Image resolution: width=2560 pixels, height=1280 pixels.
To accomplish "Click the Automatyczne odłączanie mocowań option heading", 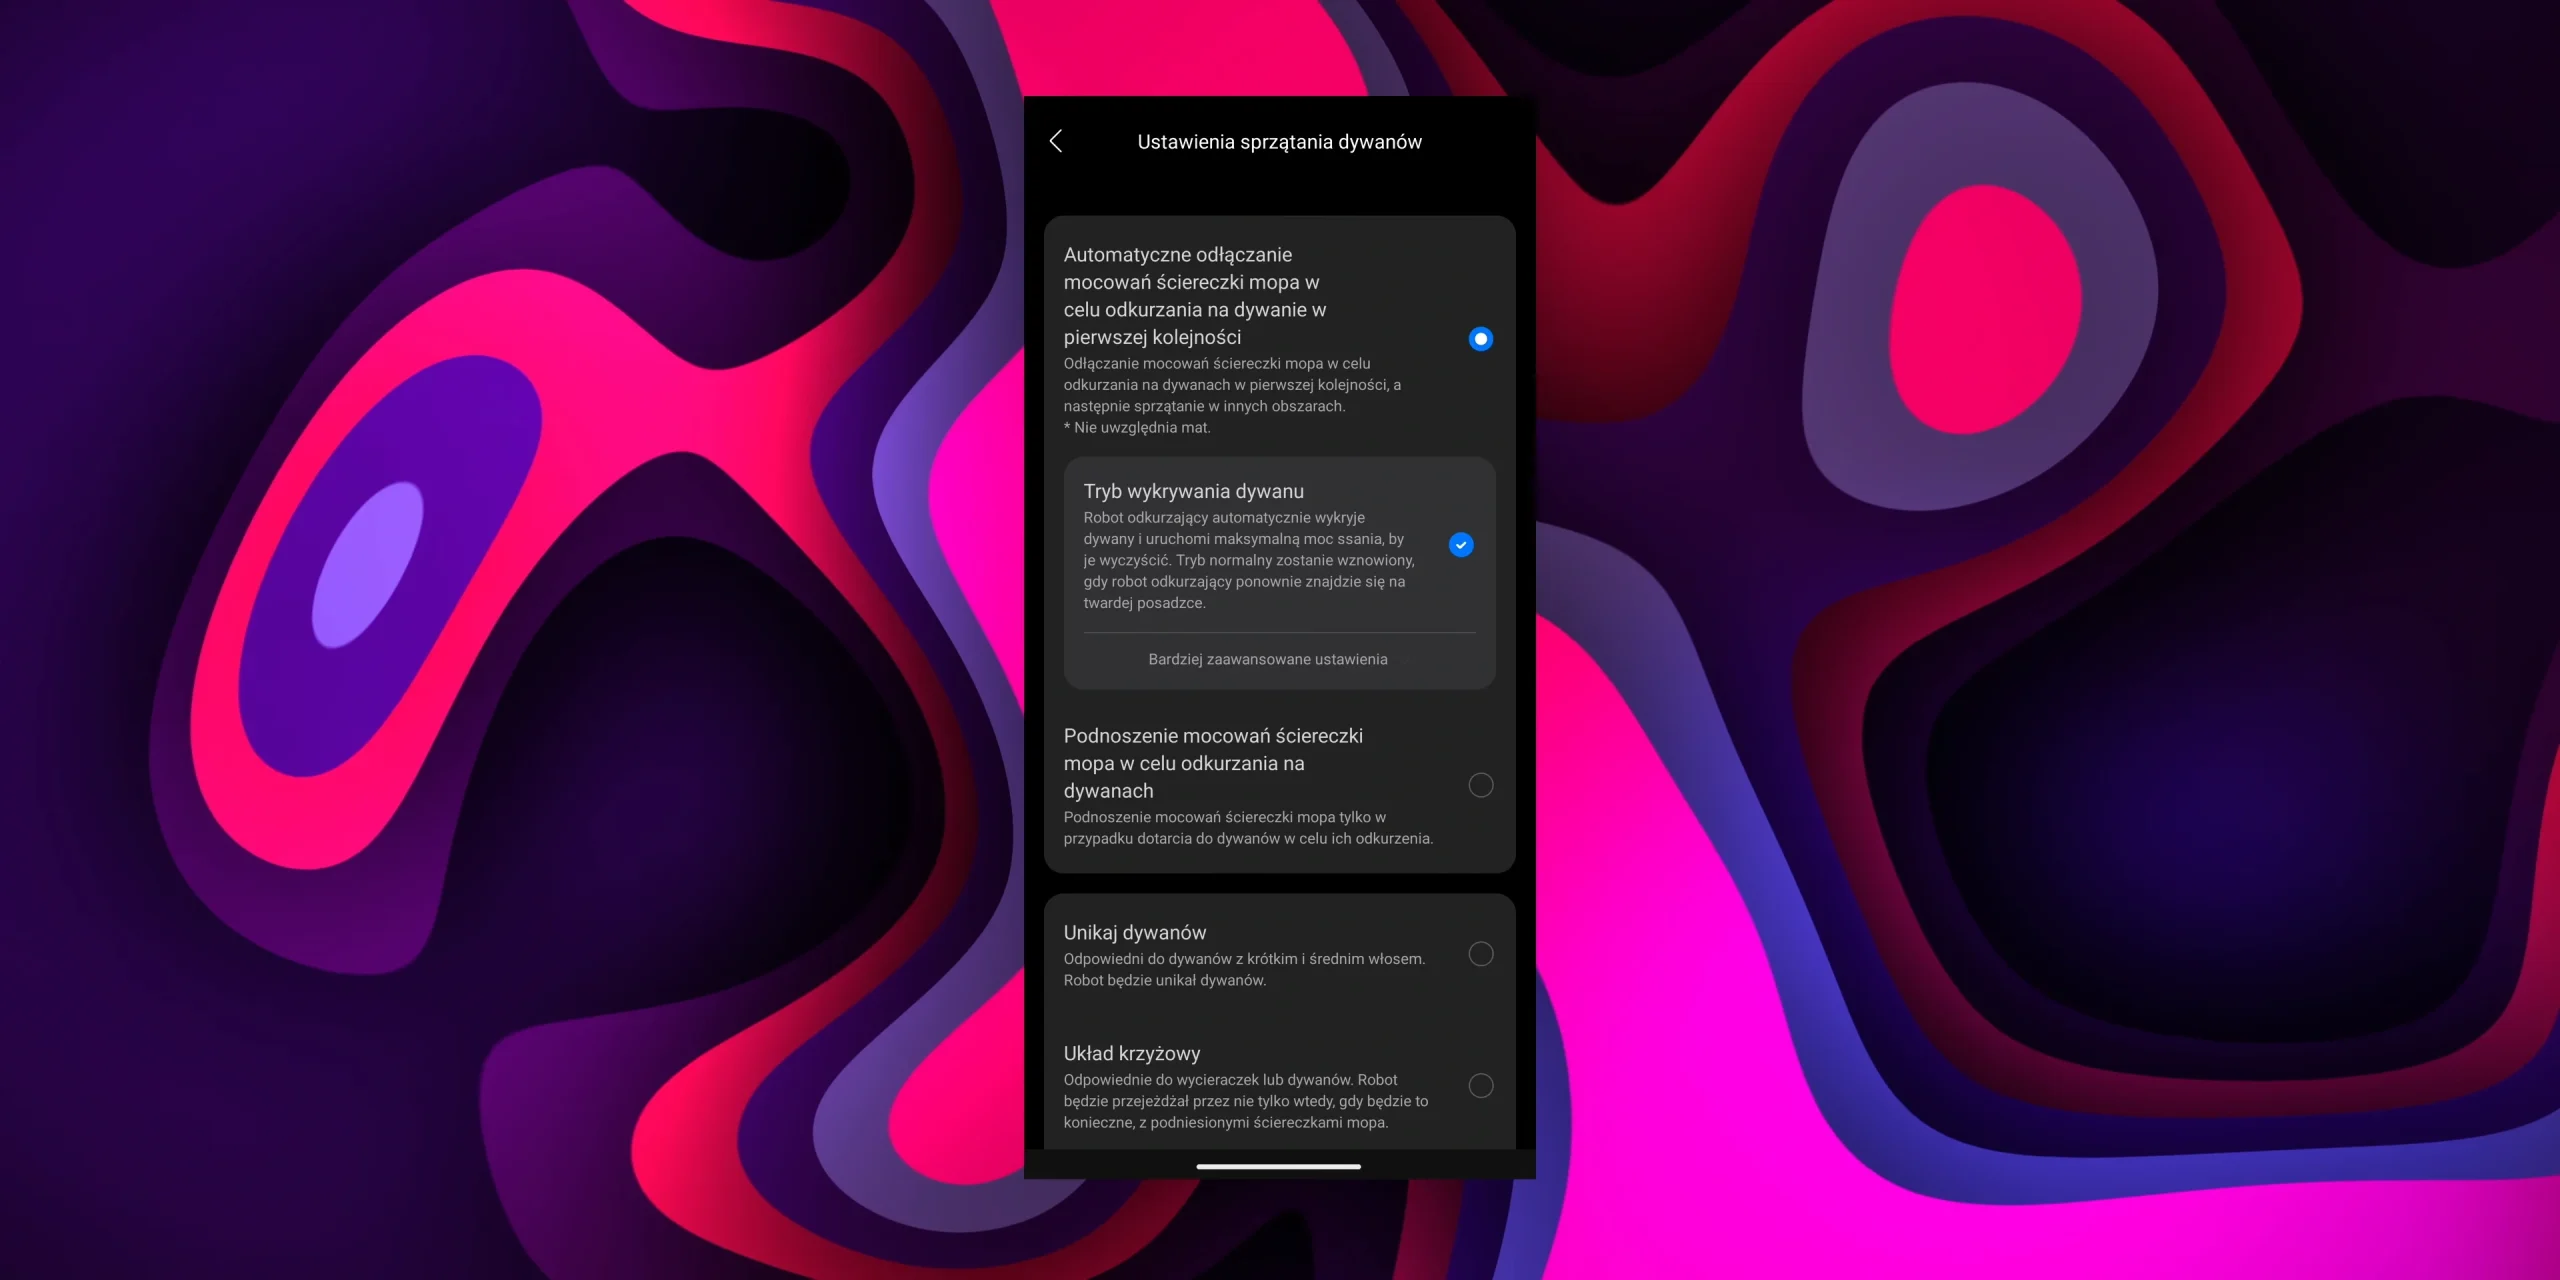I will (x=1194, y=296).
